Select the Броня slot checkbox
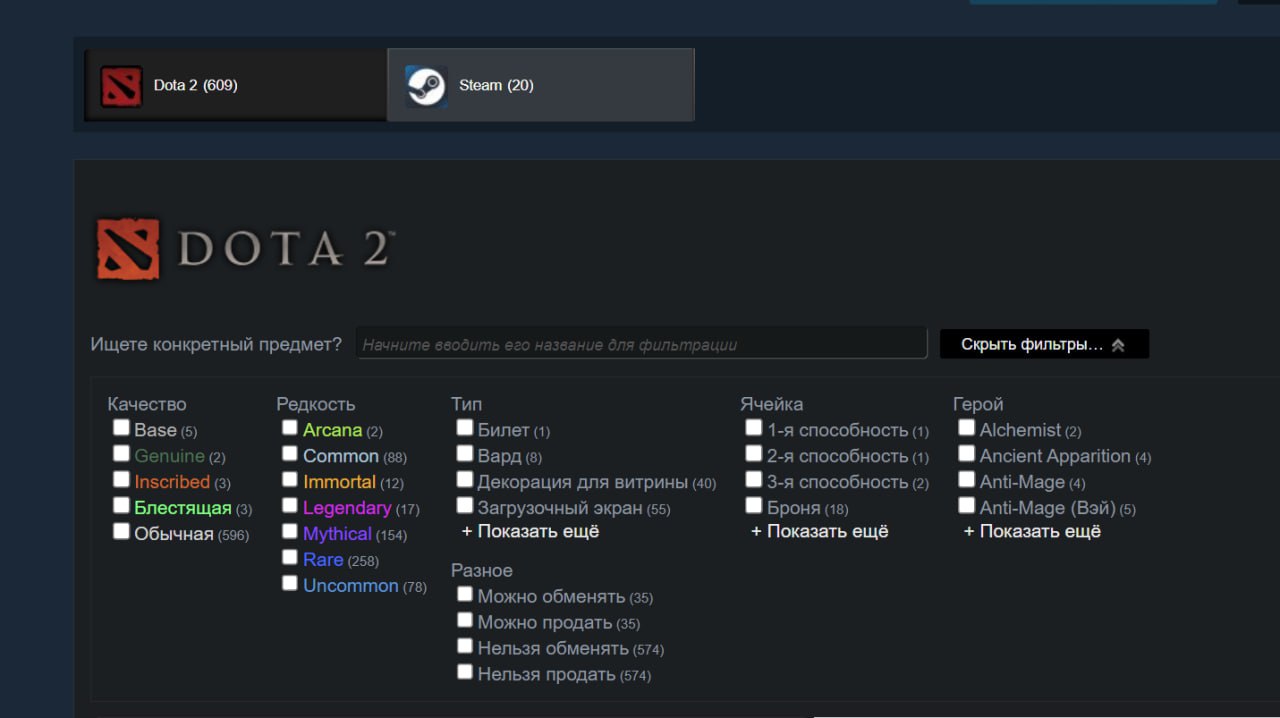Image resolution: width=1280 pixels, height=718 pixels. pos(754,505)
